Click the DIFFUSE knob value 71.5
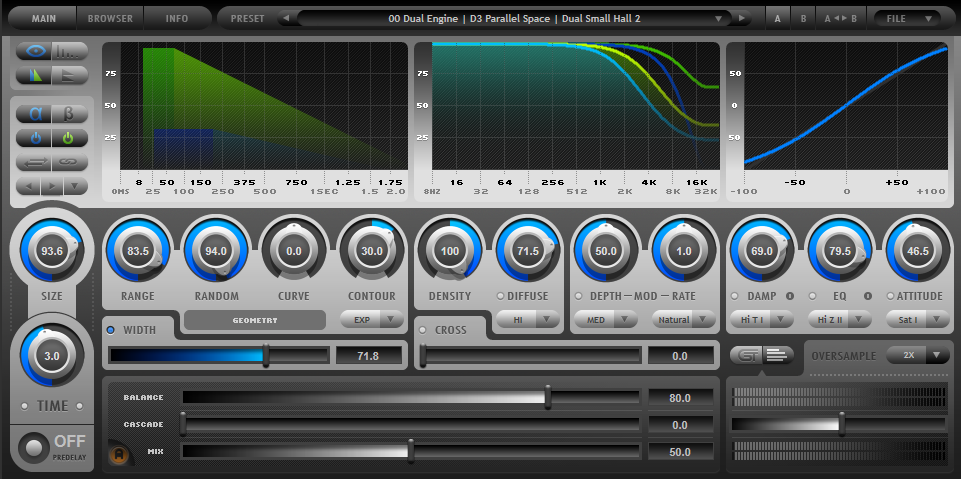Viewport: 961px width, 479px height. pyautogui.click(x=528, y=251)
